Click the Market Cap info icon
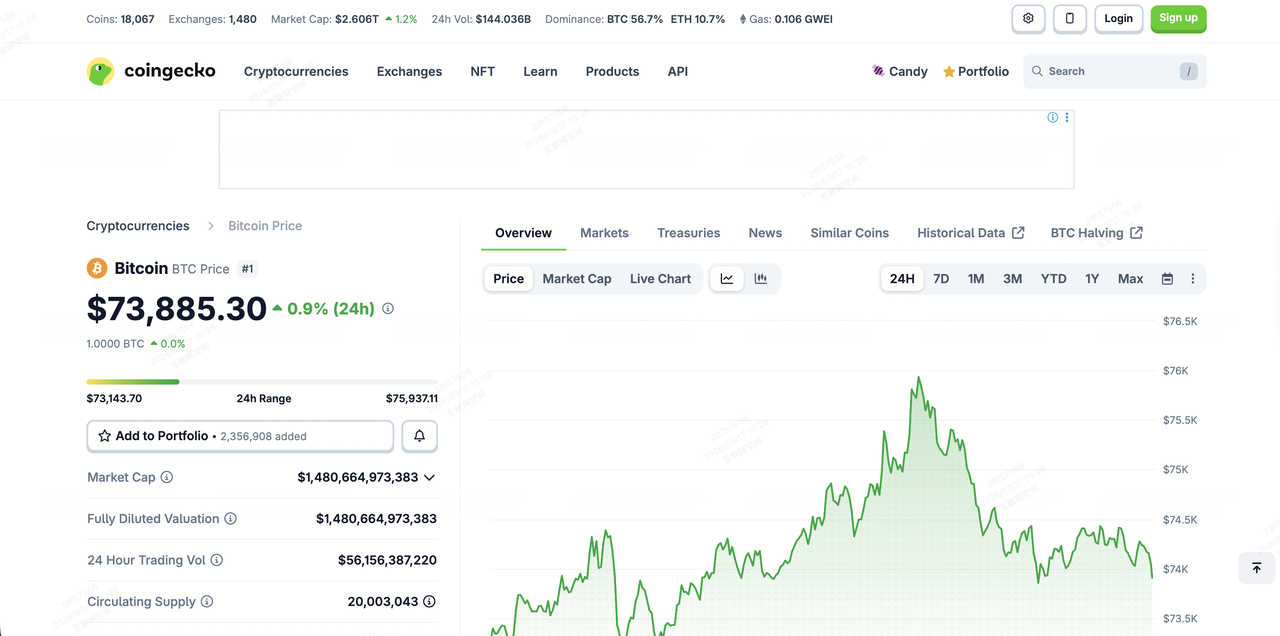Screen dimensions: 1280x636 pyautogui.click(x=167, y=477)
